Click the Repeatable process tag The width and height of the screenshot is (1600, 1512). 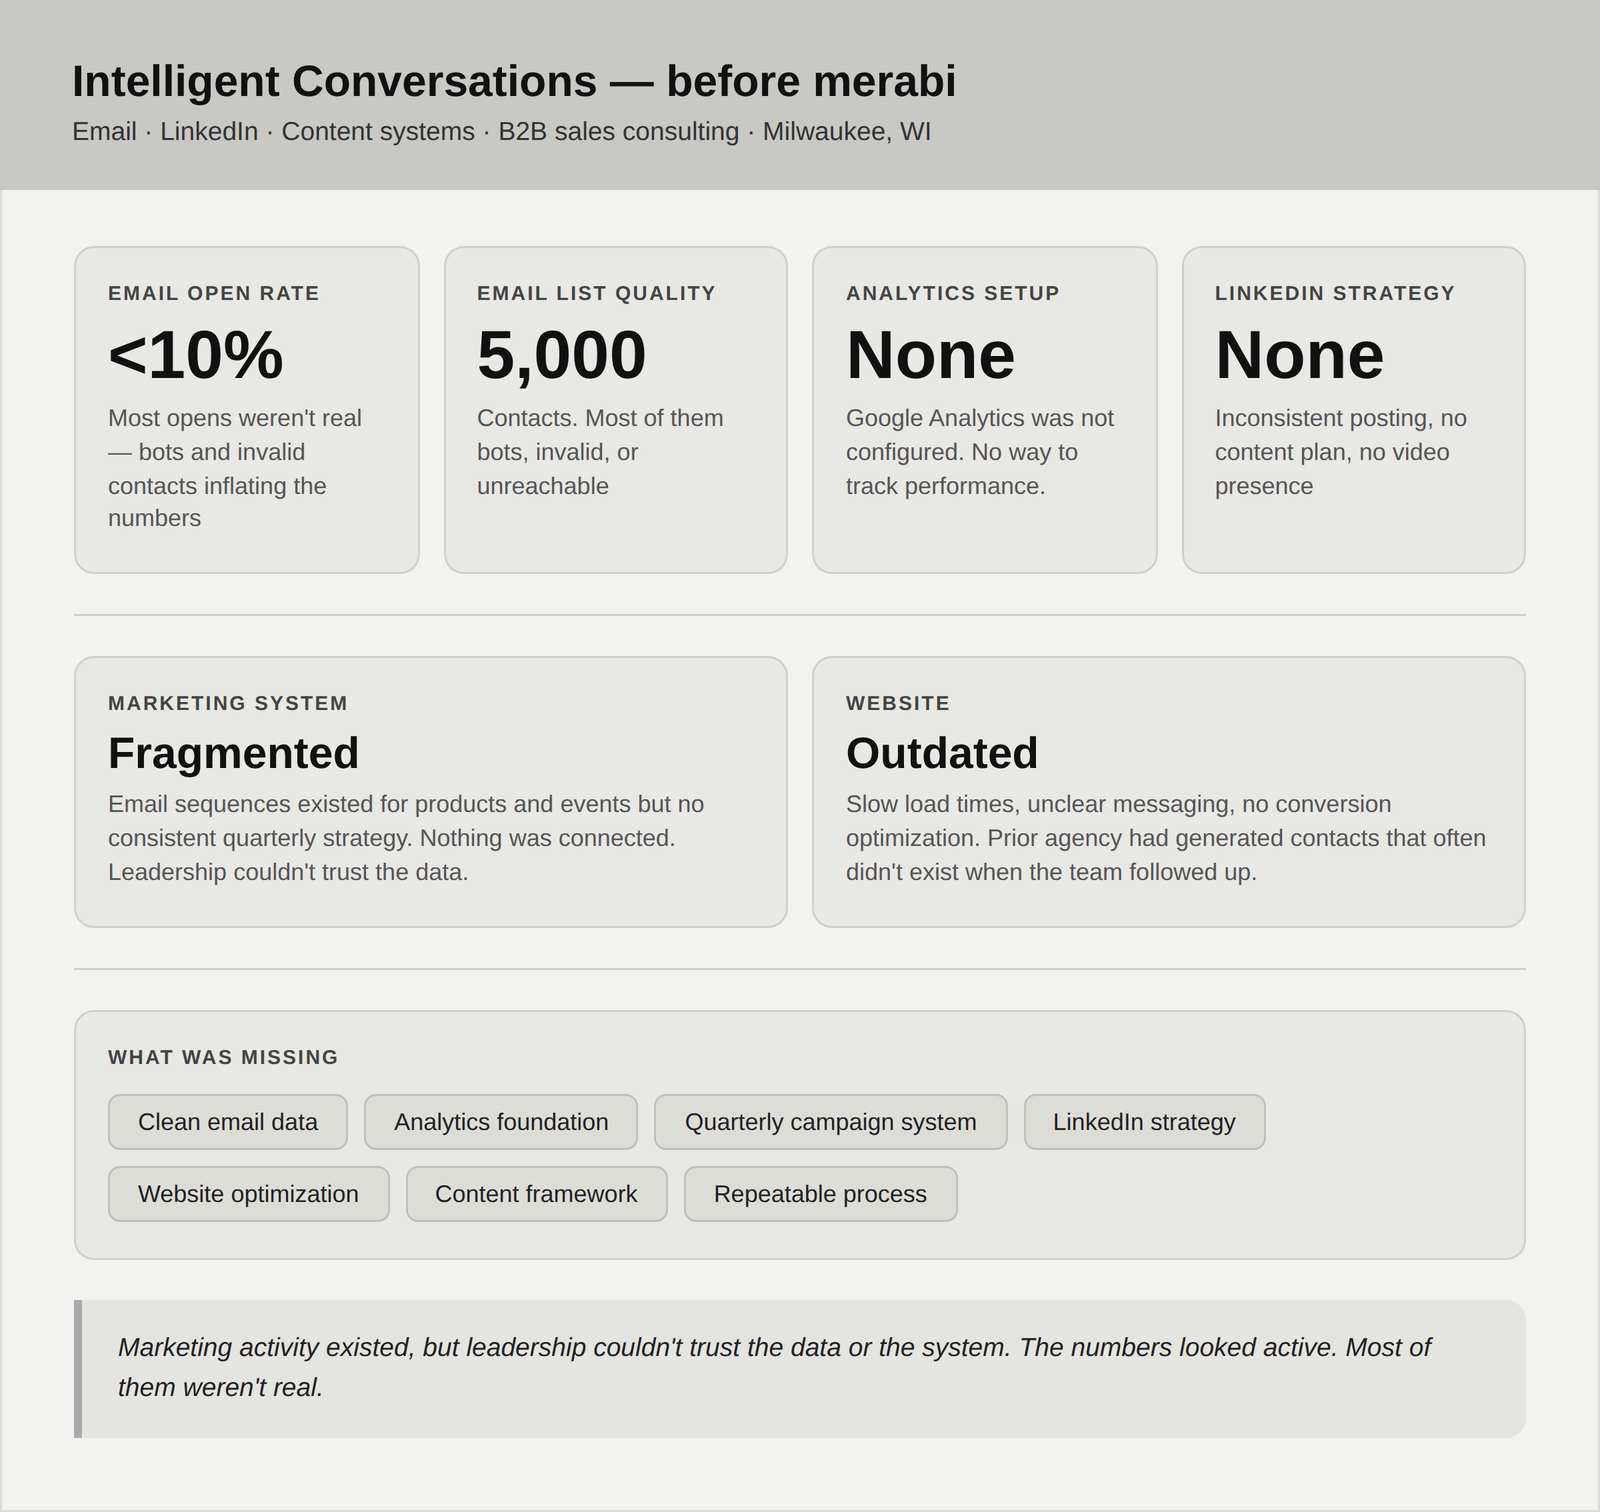(x=821, y=1194)
